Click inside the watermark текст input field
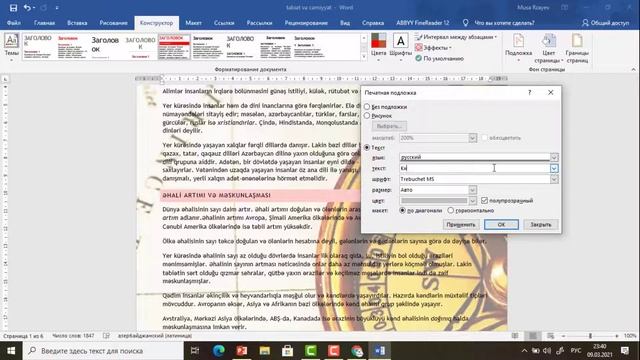 tap(474, 168)
